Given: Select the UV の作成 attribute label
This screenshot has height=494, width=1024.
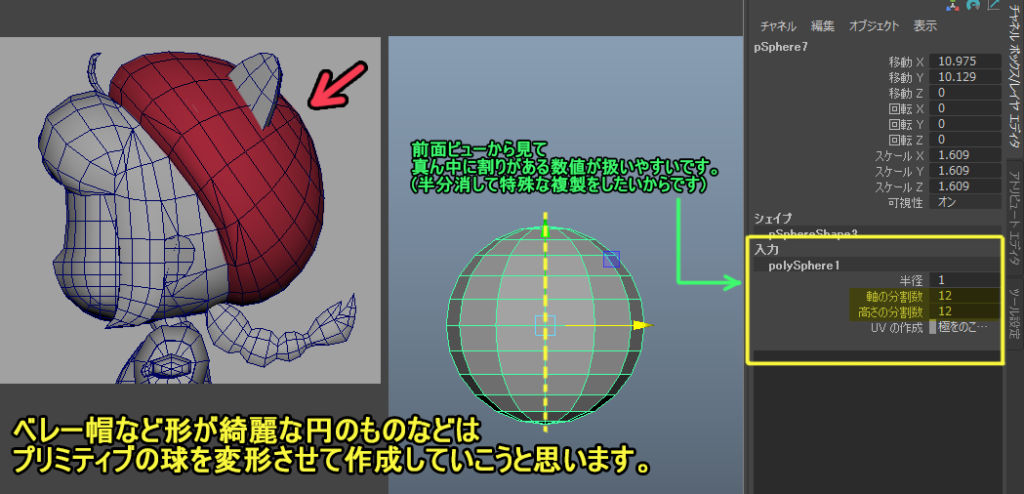Looking at the screenshot, I should (898, 327).
